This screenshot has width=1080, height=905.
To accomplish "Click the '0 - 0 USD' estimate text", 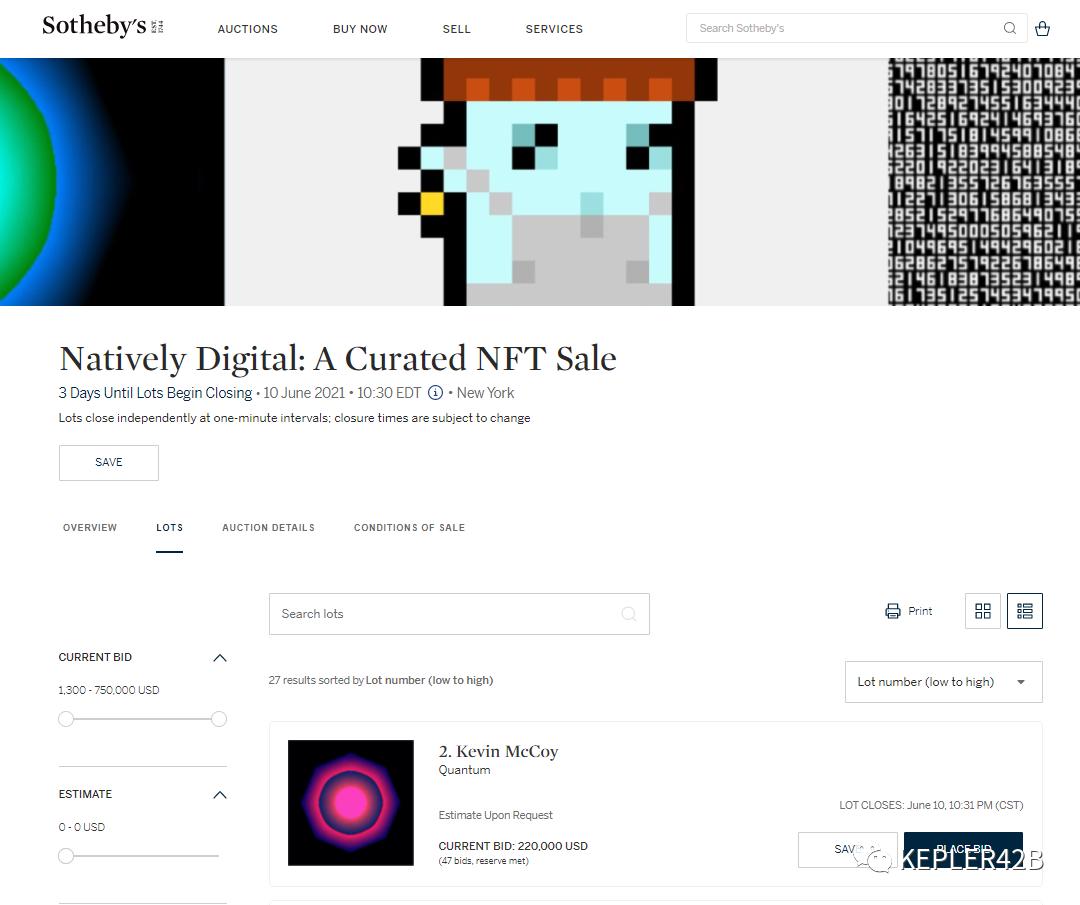I will (x=82, y=827).
